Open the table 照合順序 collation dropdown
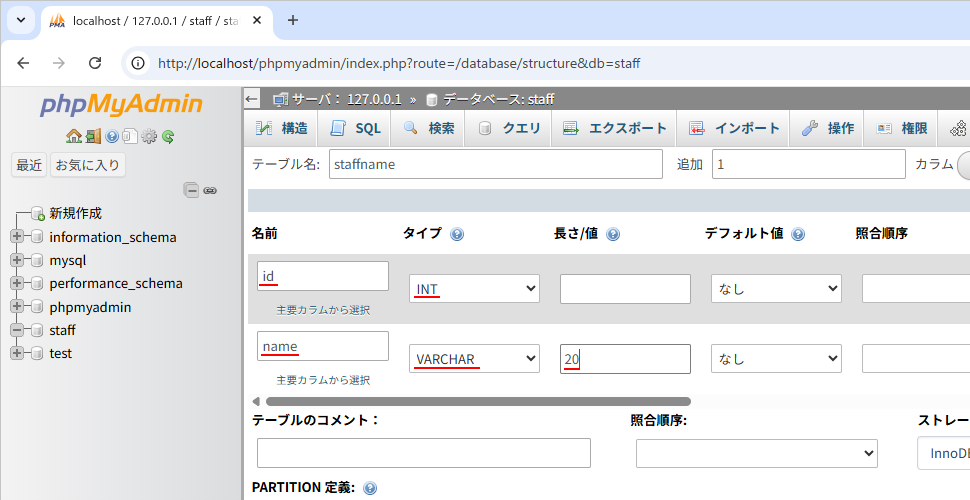970x500 pixels. [756, 453]
